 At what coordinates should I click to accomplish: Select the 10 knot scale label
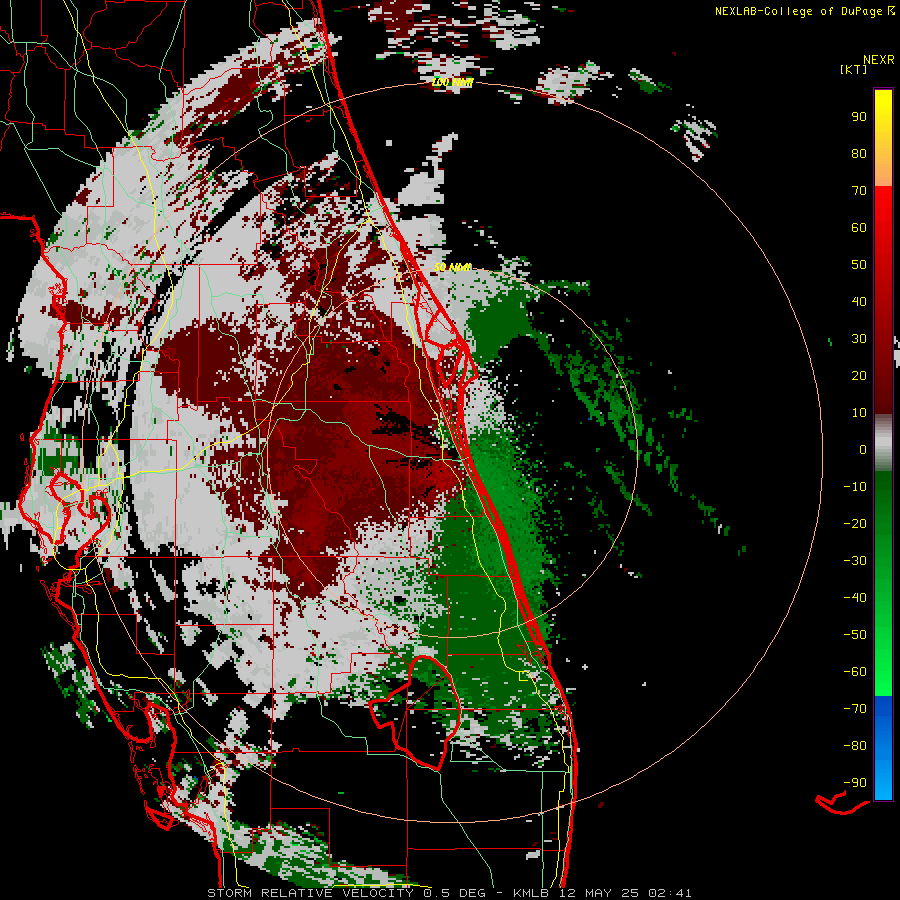pyautogui.click(x=859, y=413)
